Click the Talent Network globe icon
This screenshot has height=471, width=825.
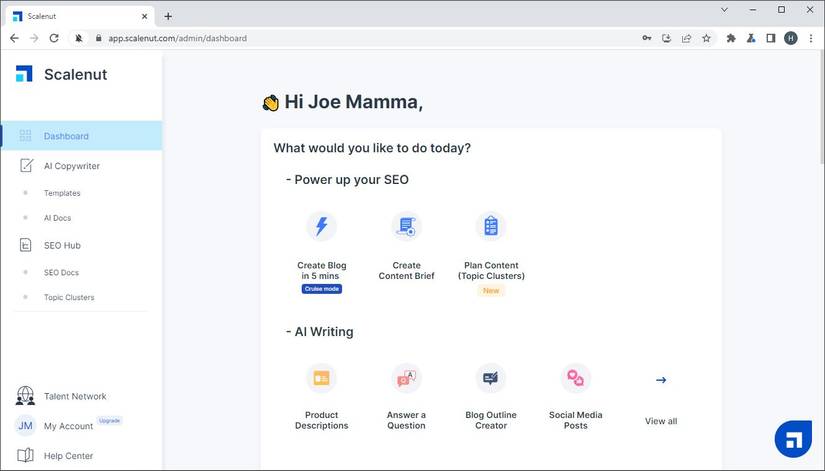point(25,396)
